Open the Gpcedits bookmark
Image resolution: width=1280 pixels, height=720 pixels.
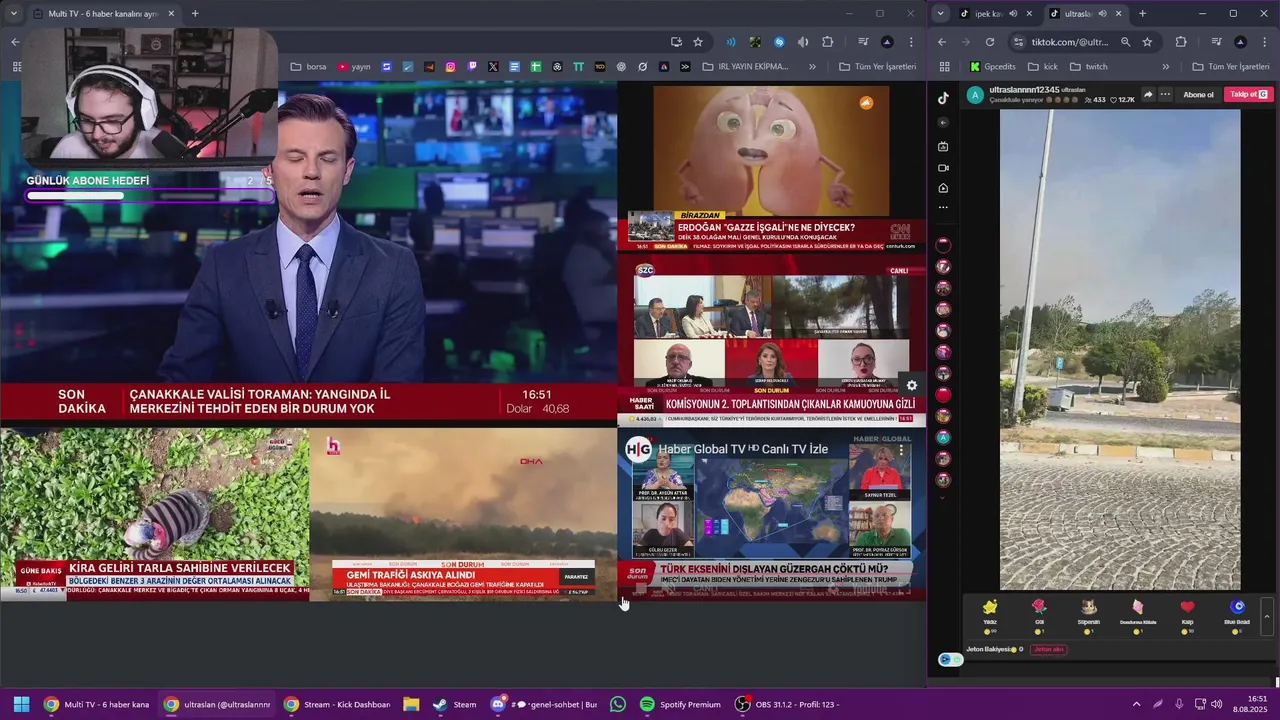point(993,67)
